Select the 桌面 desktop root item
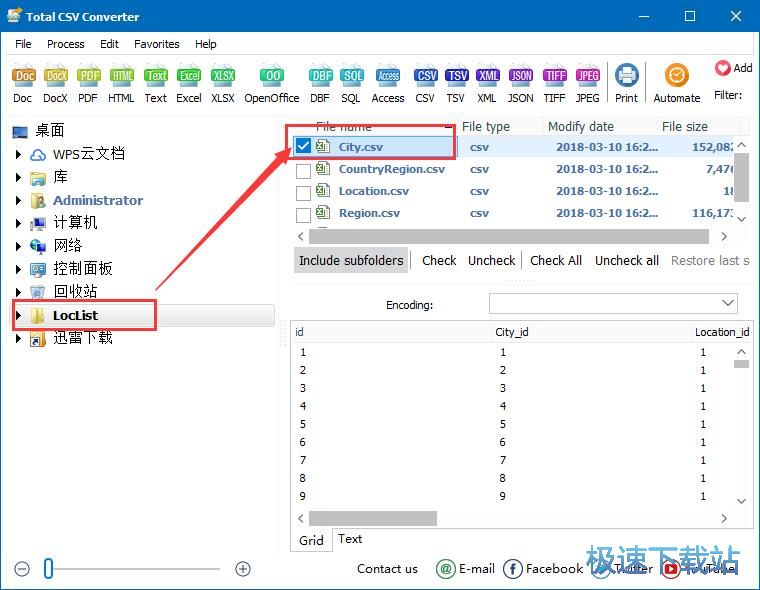Image resolution: width=760 pixels, height=590 pixels. click(49, 130)
